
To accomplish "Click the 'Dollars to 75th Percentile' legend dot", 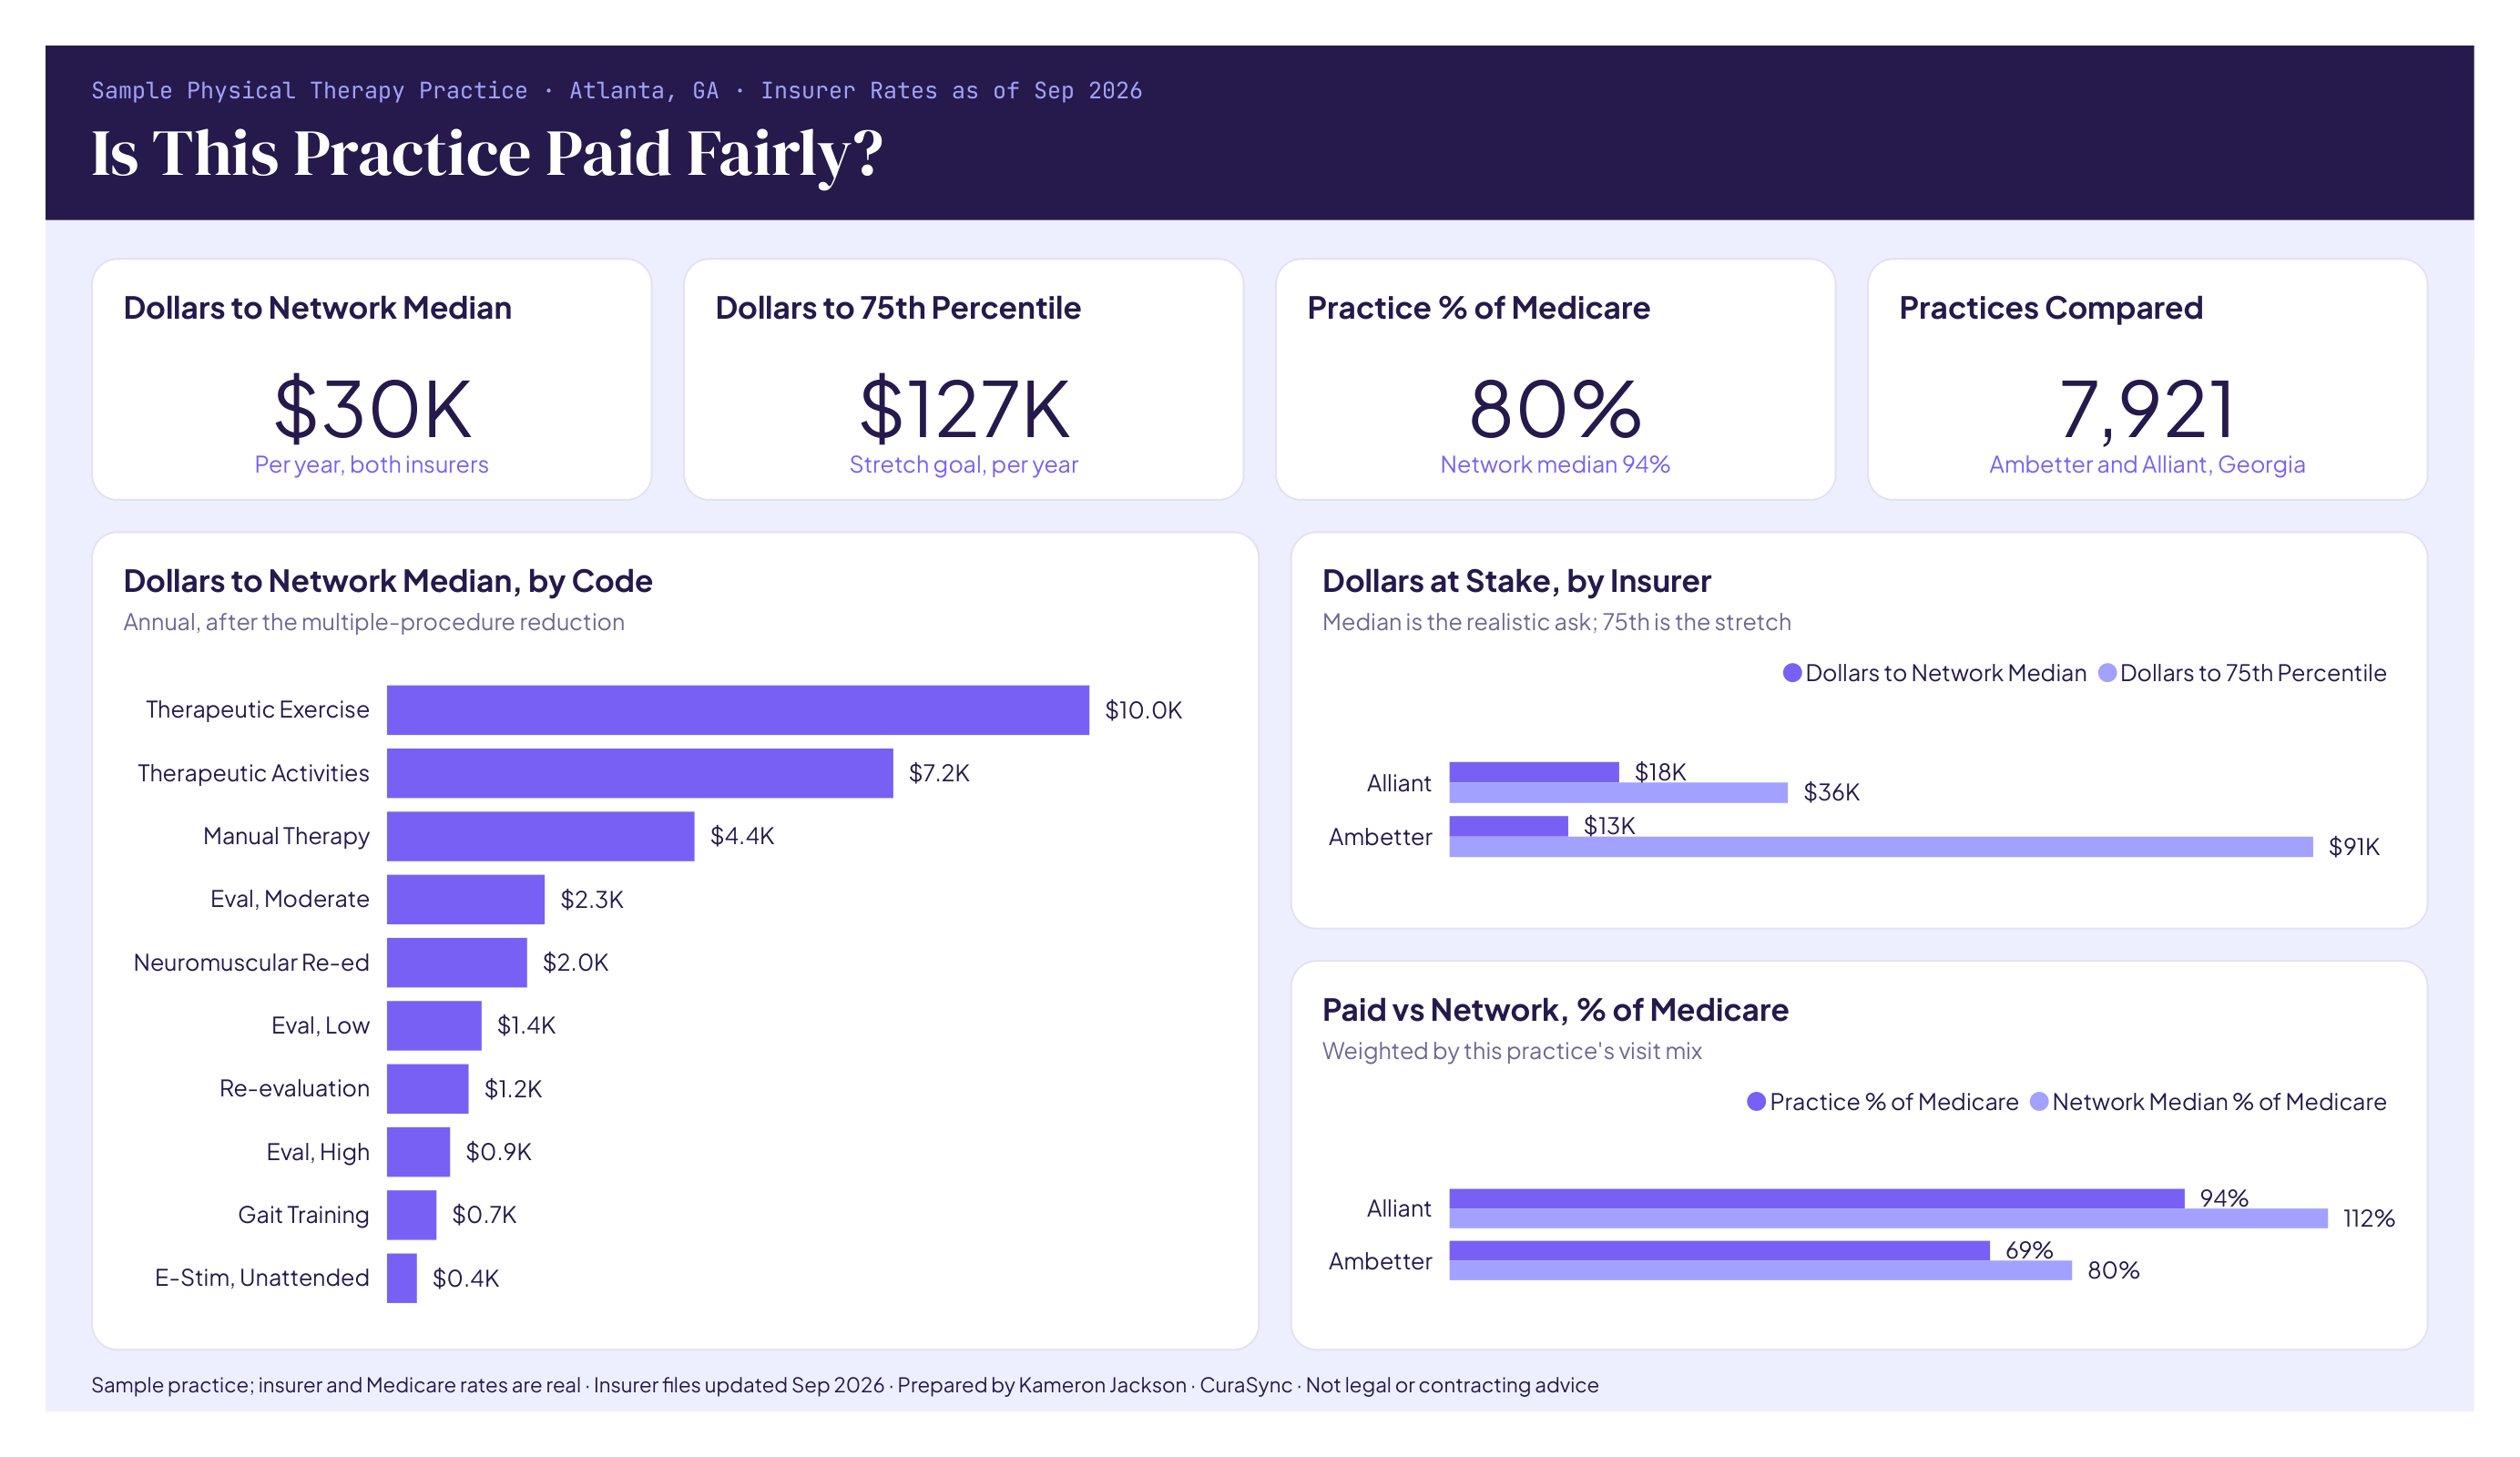I will [x=2107, y=673].
